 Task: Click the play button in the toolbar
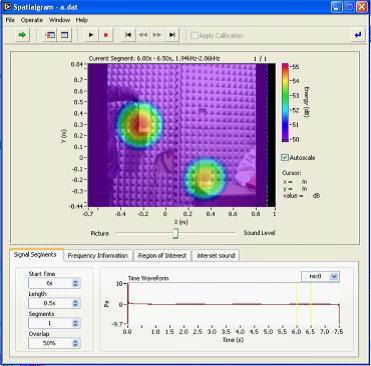click(91, 35)
